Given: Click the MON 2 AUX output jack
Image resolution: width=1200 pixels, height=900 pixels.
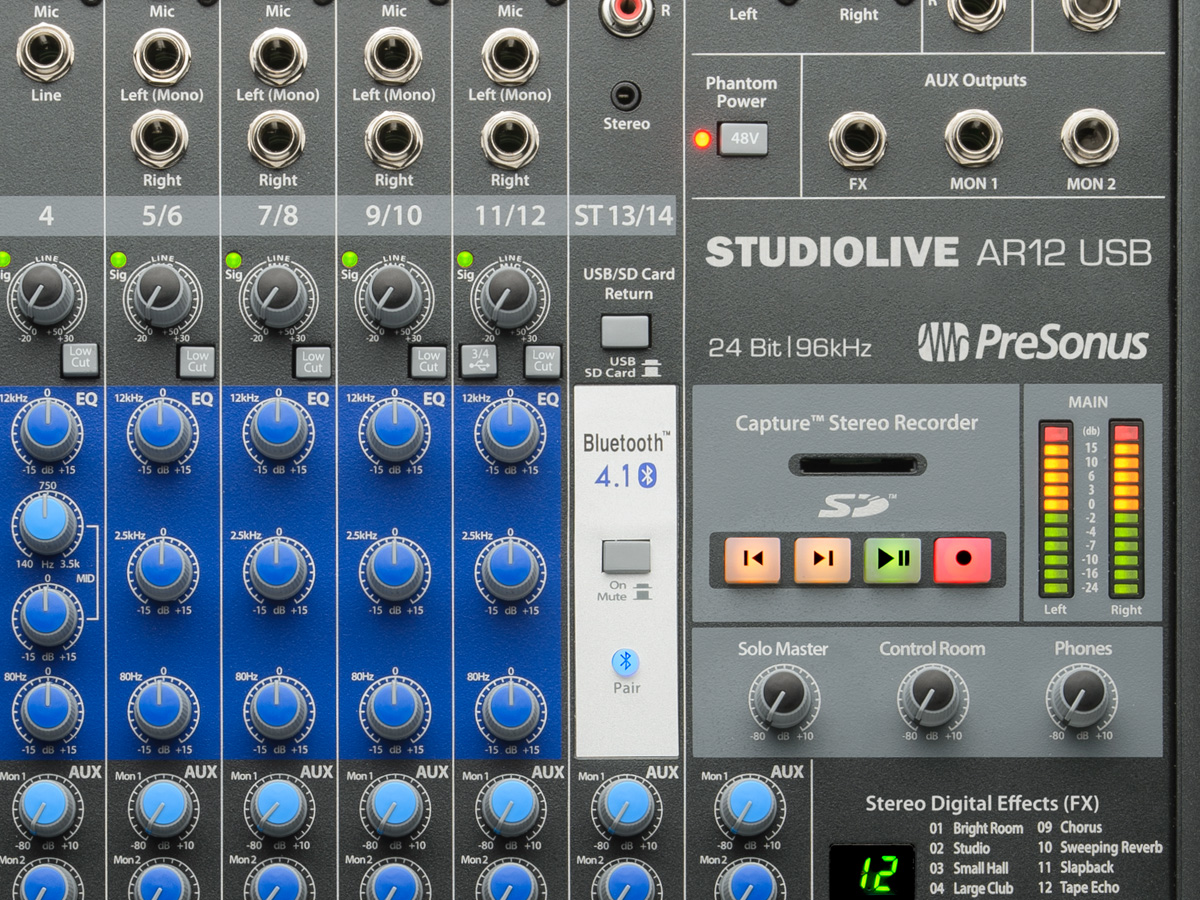Looking at the screenshot, I should click(x=1090, y=137).
